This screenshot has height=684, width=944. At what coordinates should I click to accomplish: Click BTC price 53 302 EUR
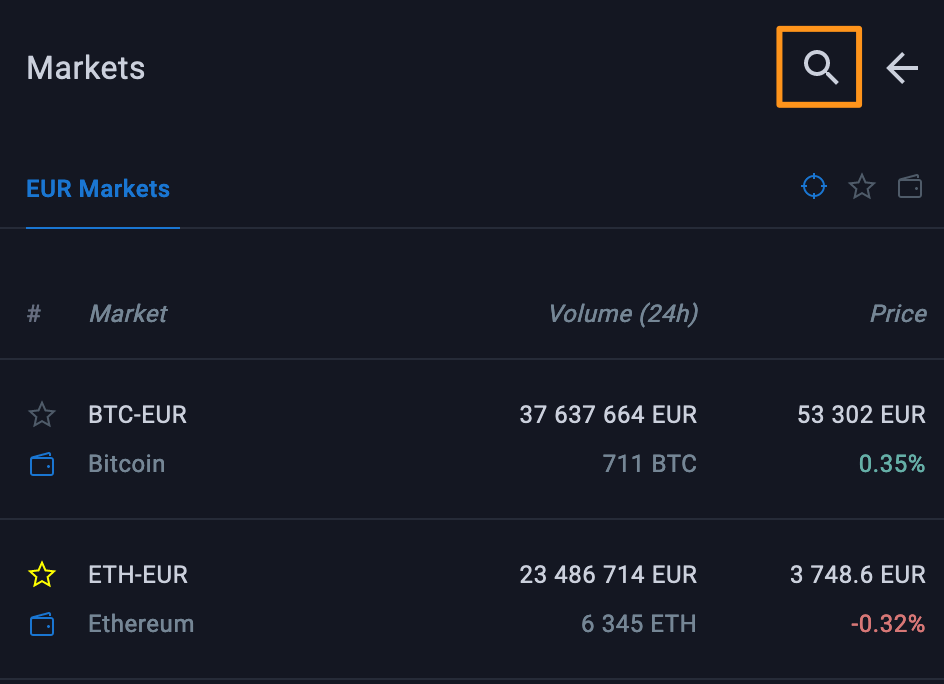(x=861, y=414)
